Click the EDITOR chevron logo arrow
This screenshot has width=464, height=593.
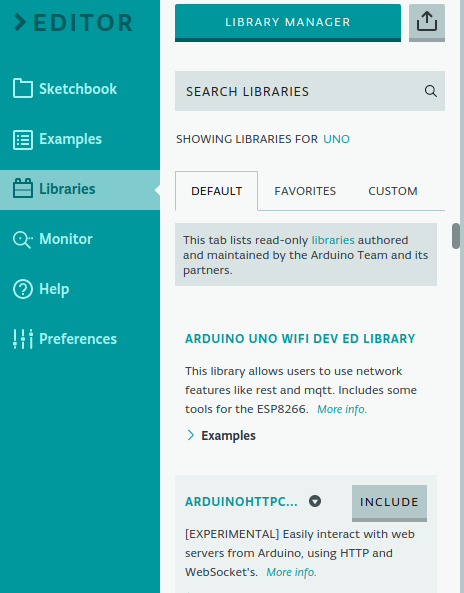[20, 22]
